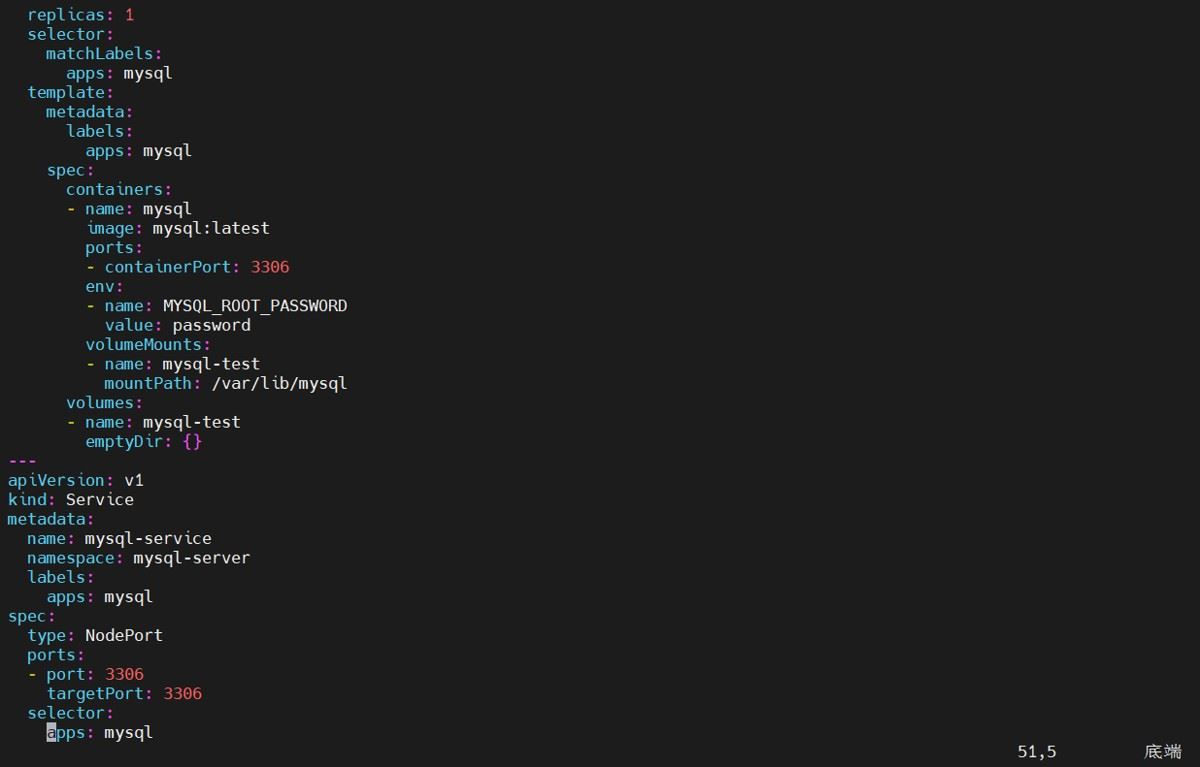The image size is (1200, 767).
Task: Click the MYSQL_ROOT_PASSWORD variable name
Action: (255, 306)
